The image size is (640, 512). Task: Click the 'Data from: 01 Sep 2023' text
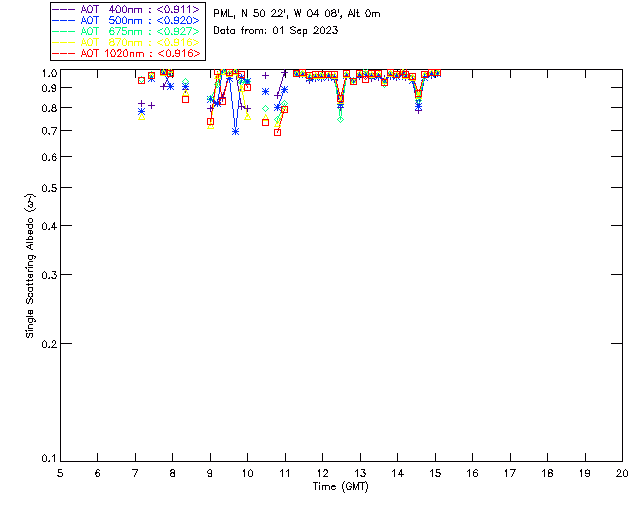click(276, 31)
